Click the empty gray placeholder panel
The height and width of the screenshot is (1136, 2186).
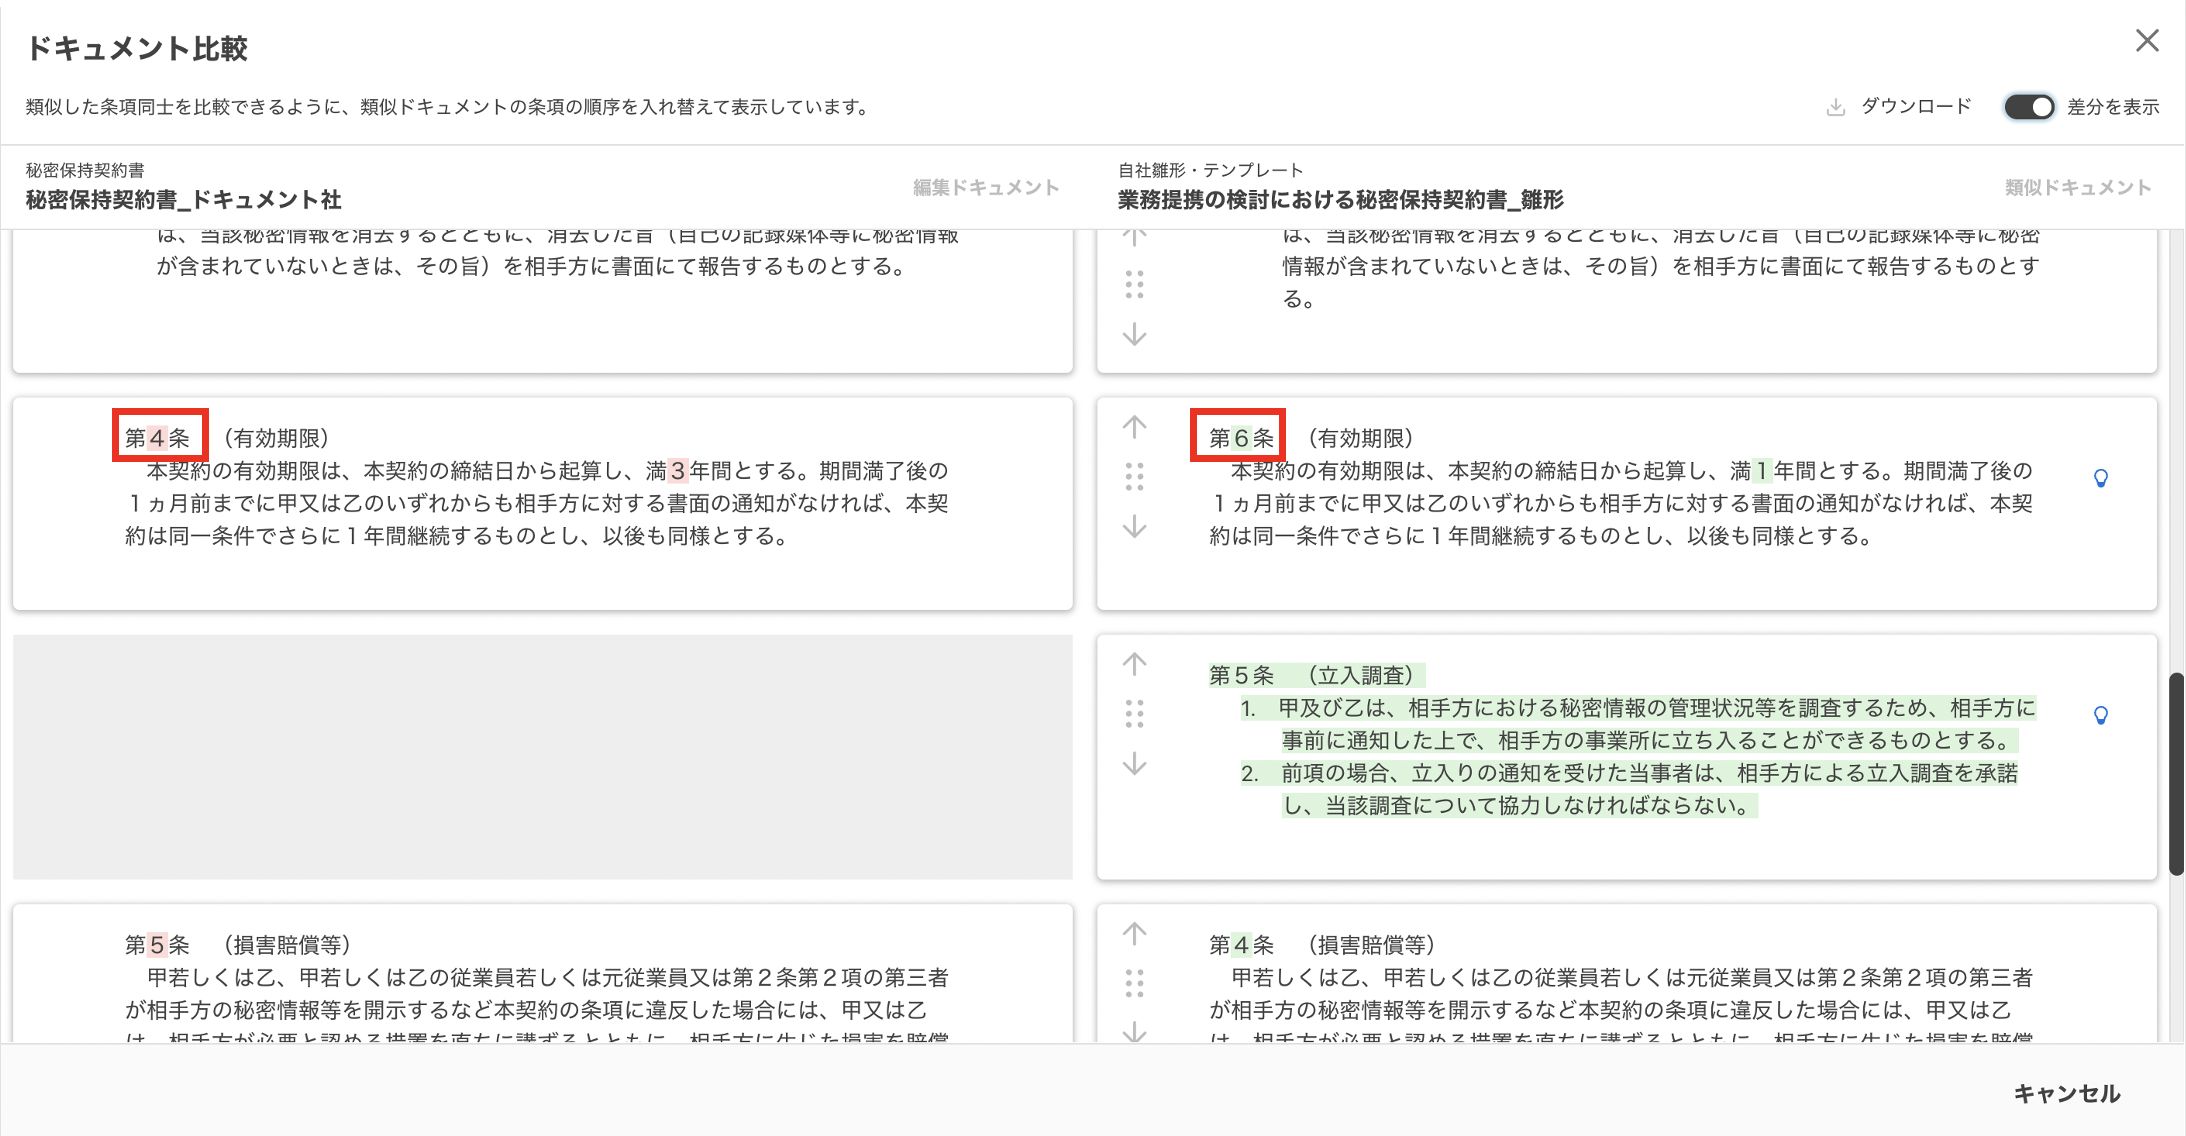click(542, 757)
